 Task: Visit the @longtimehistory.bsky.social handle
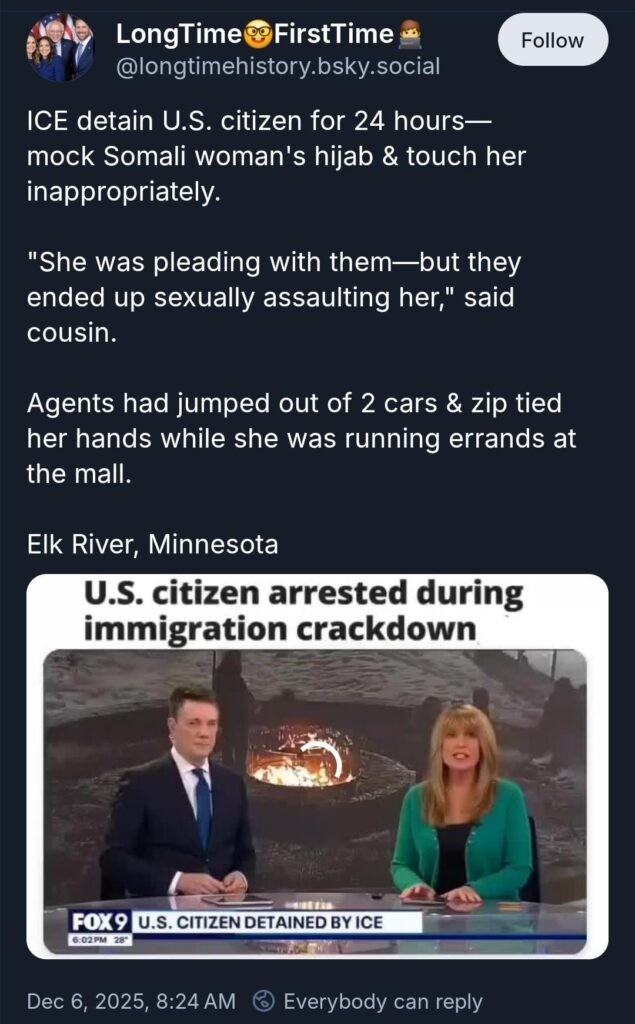278,67
